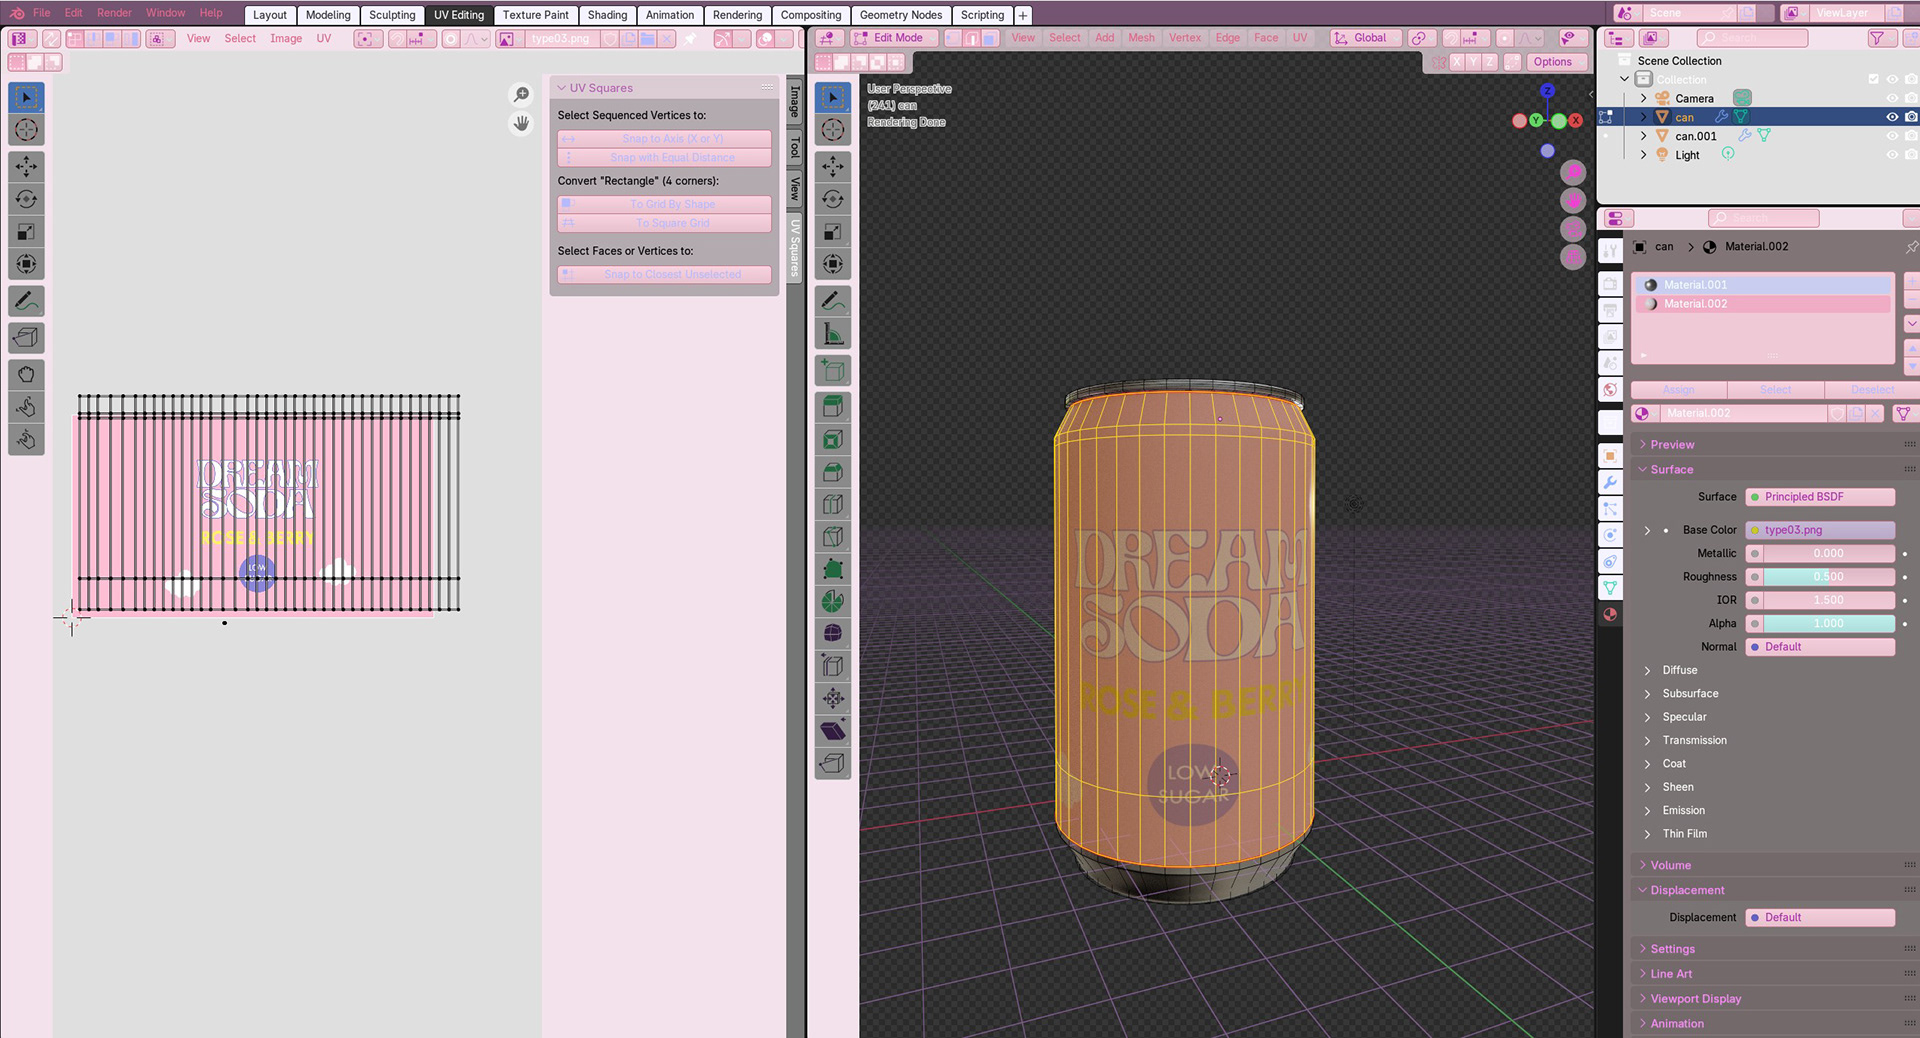
Task: Toggle visibility of the Light object
Action: [x=1891, y=155]
